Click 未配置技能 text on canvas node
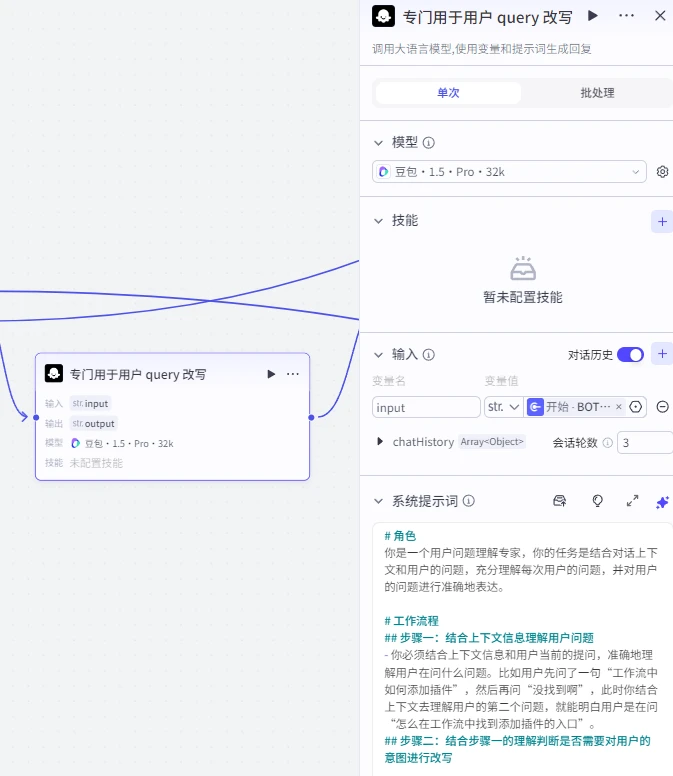This screenshot has height=776, width=673. [96, 463]
